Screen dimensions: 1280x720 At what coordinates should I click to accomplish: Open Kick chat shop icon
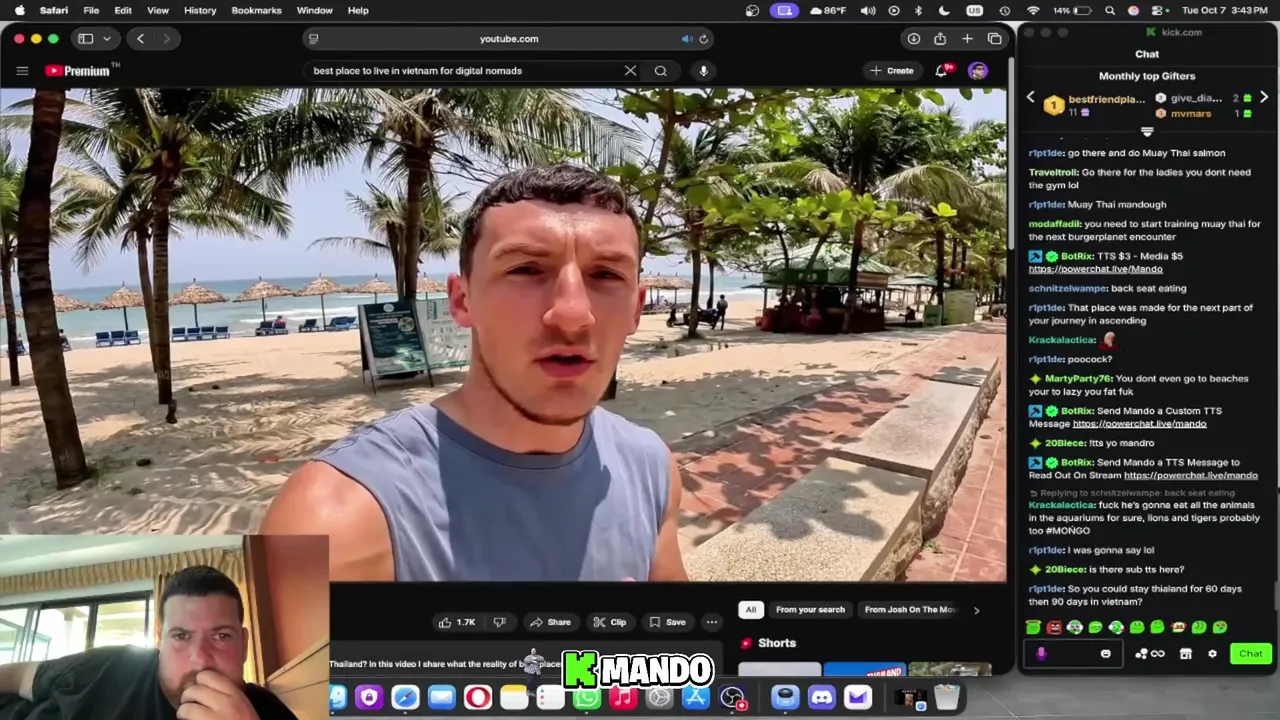(x=1185, y=654)
